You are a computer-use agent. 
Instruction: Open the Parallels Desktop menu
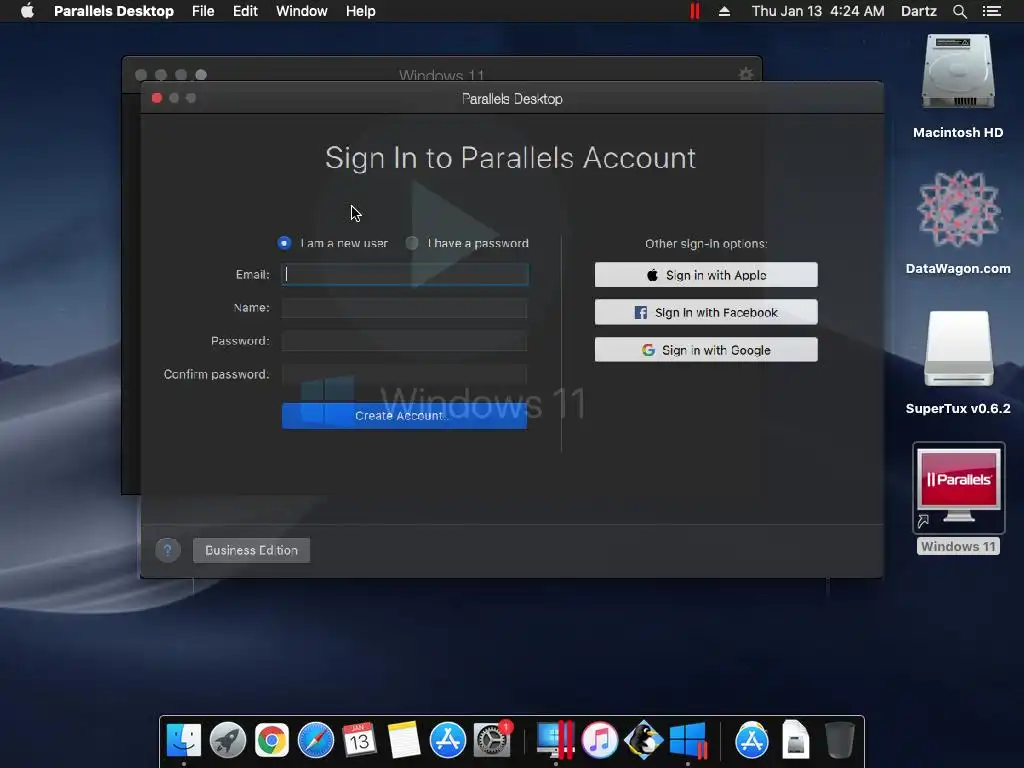[114, 11]
